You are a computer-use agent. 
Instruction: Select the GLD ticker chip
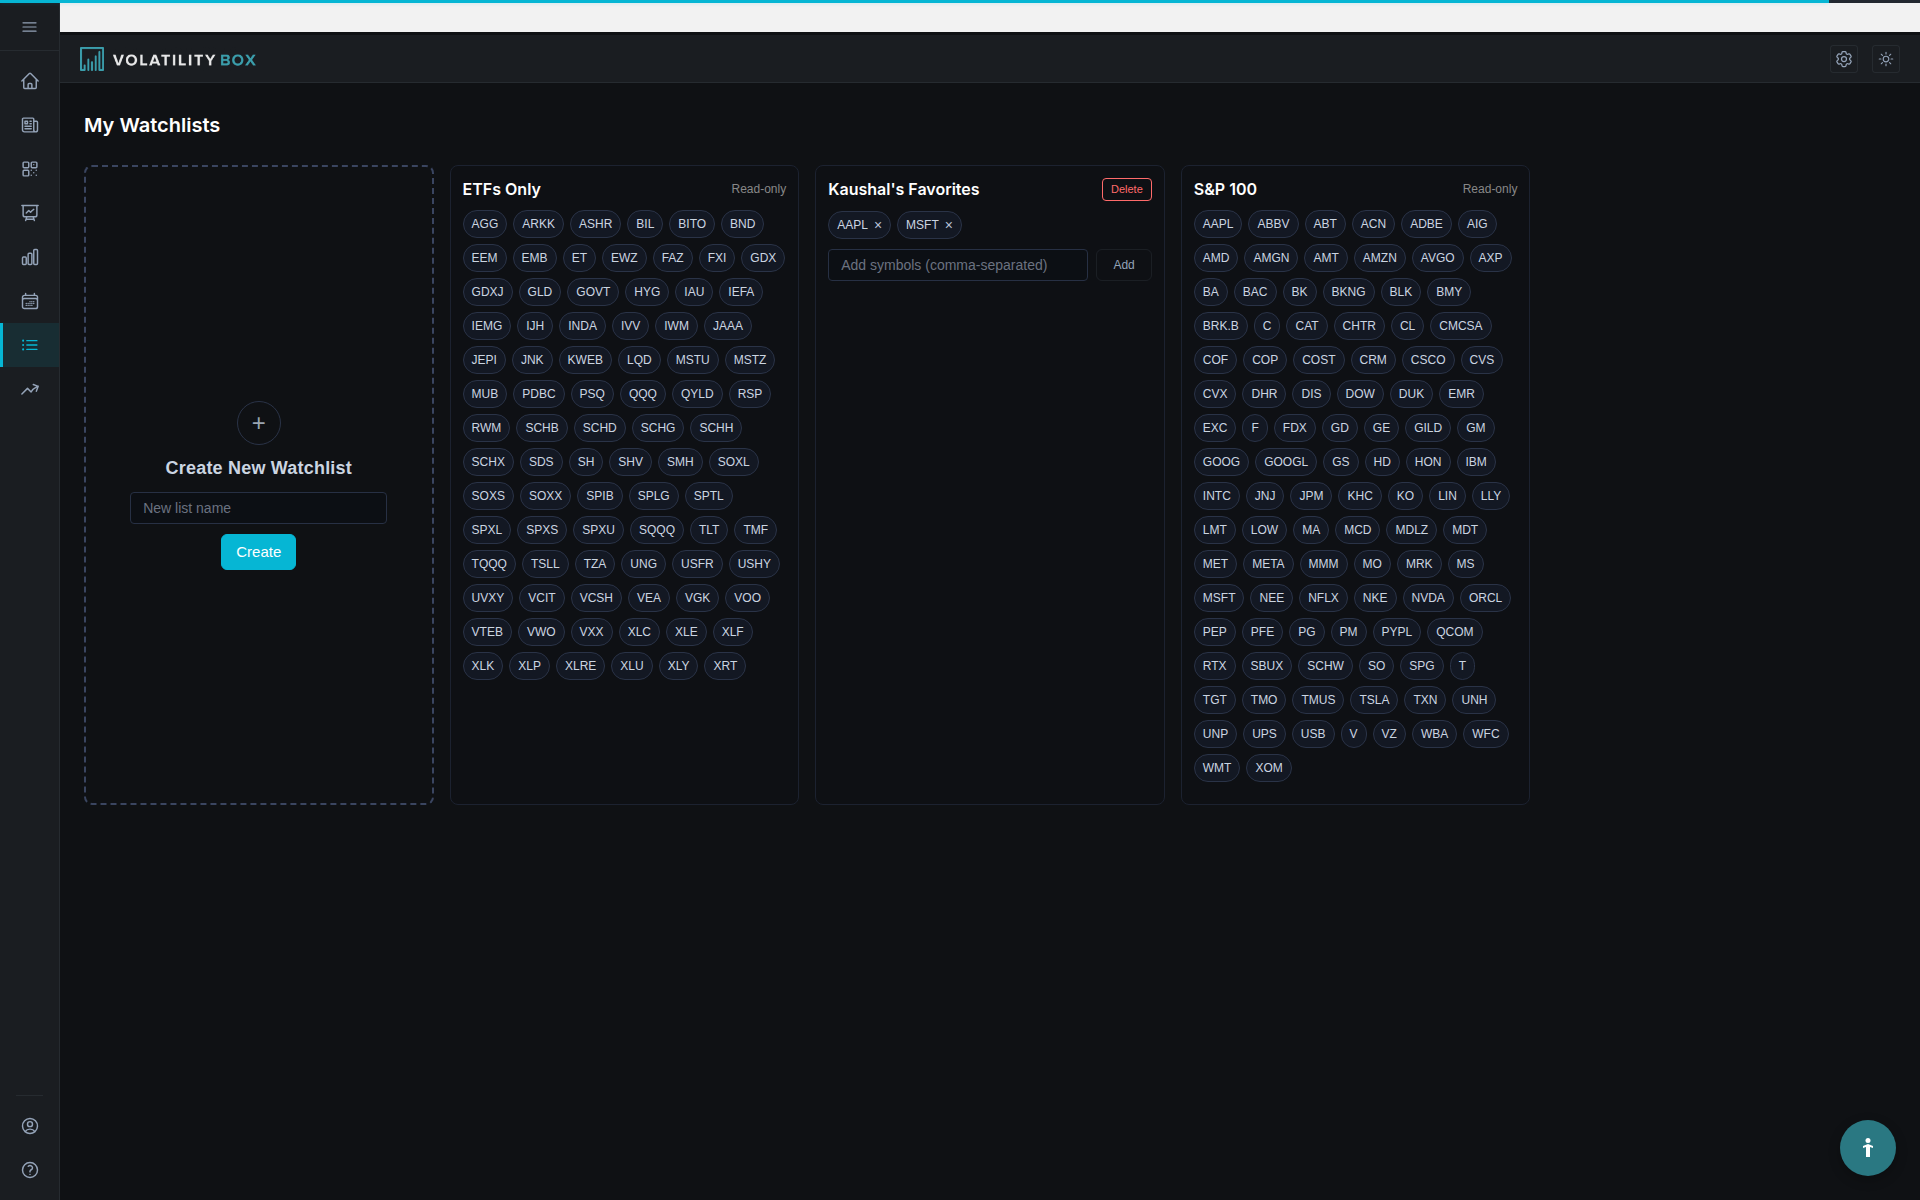[539, 292]
